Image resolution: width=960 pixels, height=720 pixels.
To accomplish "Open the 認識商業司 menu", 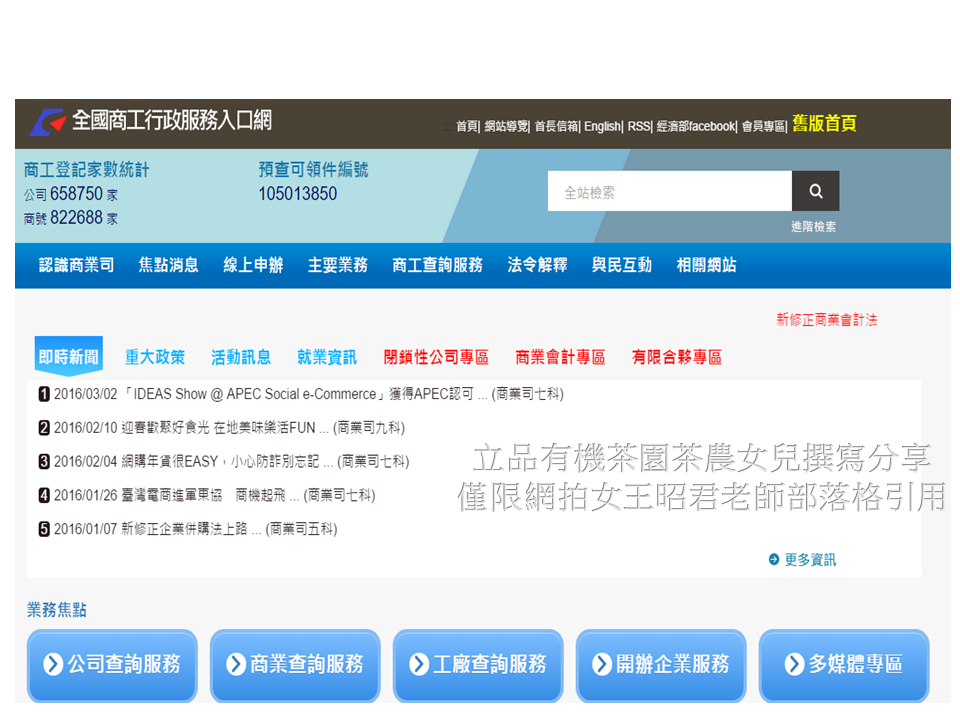I will pos(77,265).
